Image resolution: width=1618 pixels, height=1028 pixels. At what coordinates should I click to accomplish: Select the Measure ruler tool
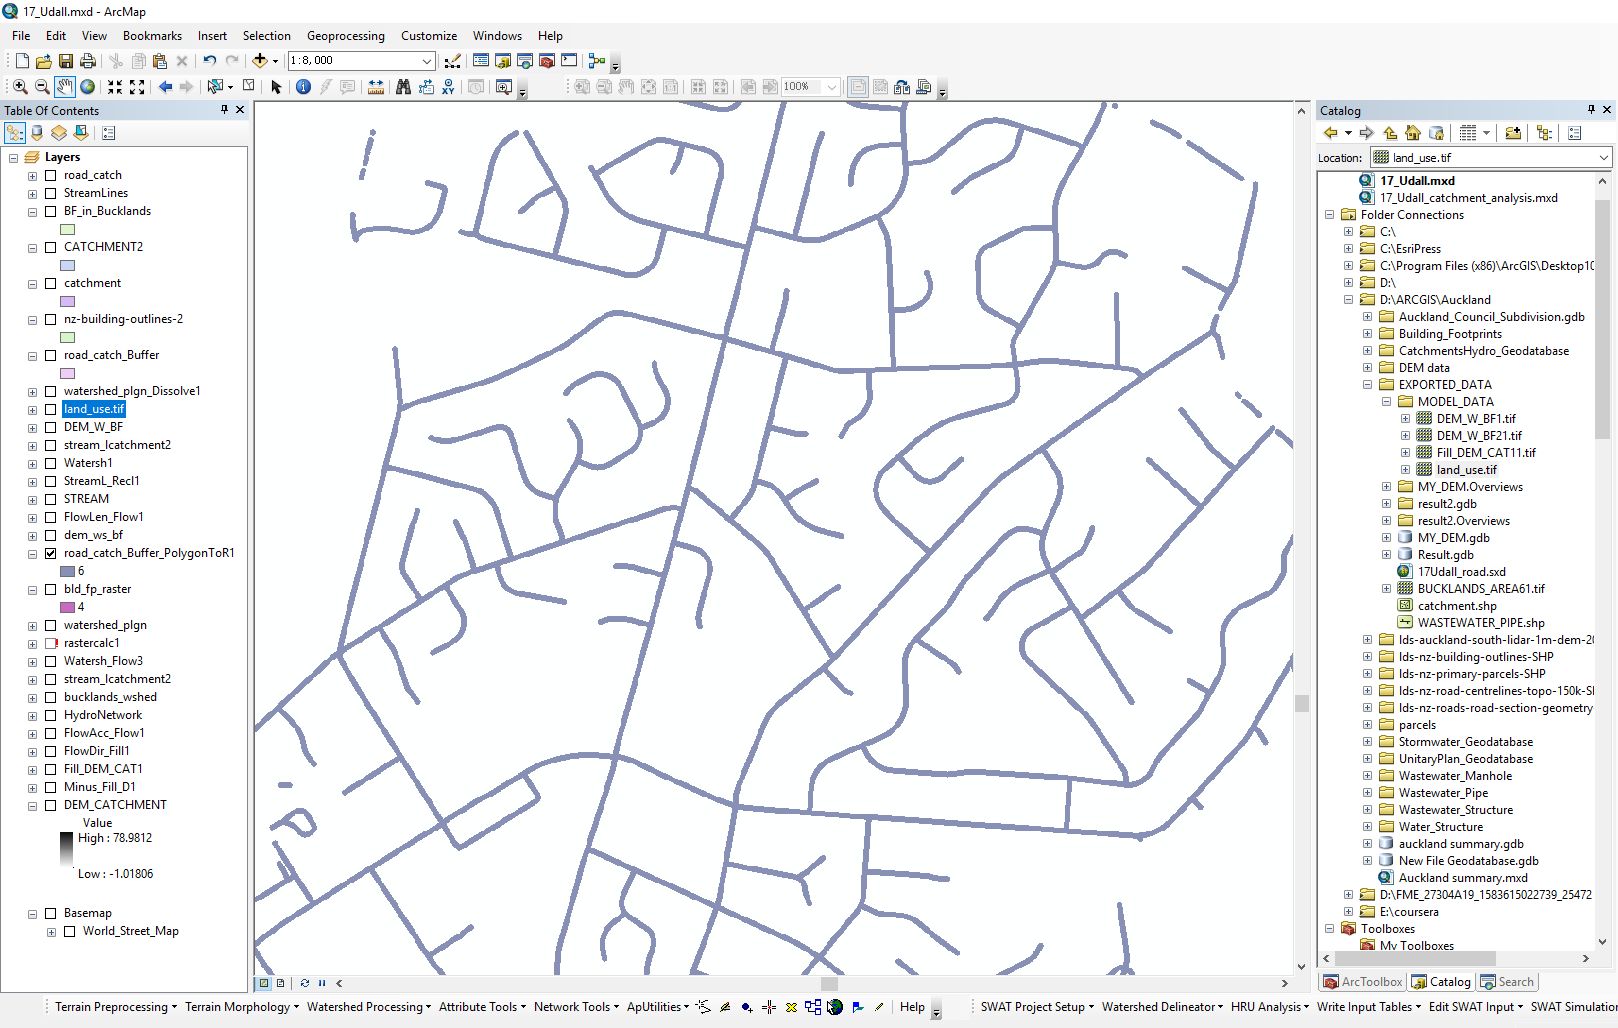(376, 87)
